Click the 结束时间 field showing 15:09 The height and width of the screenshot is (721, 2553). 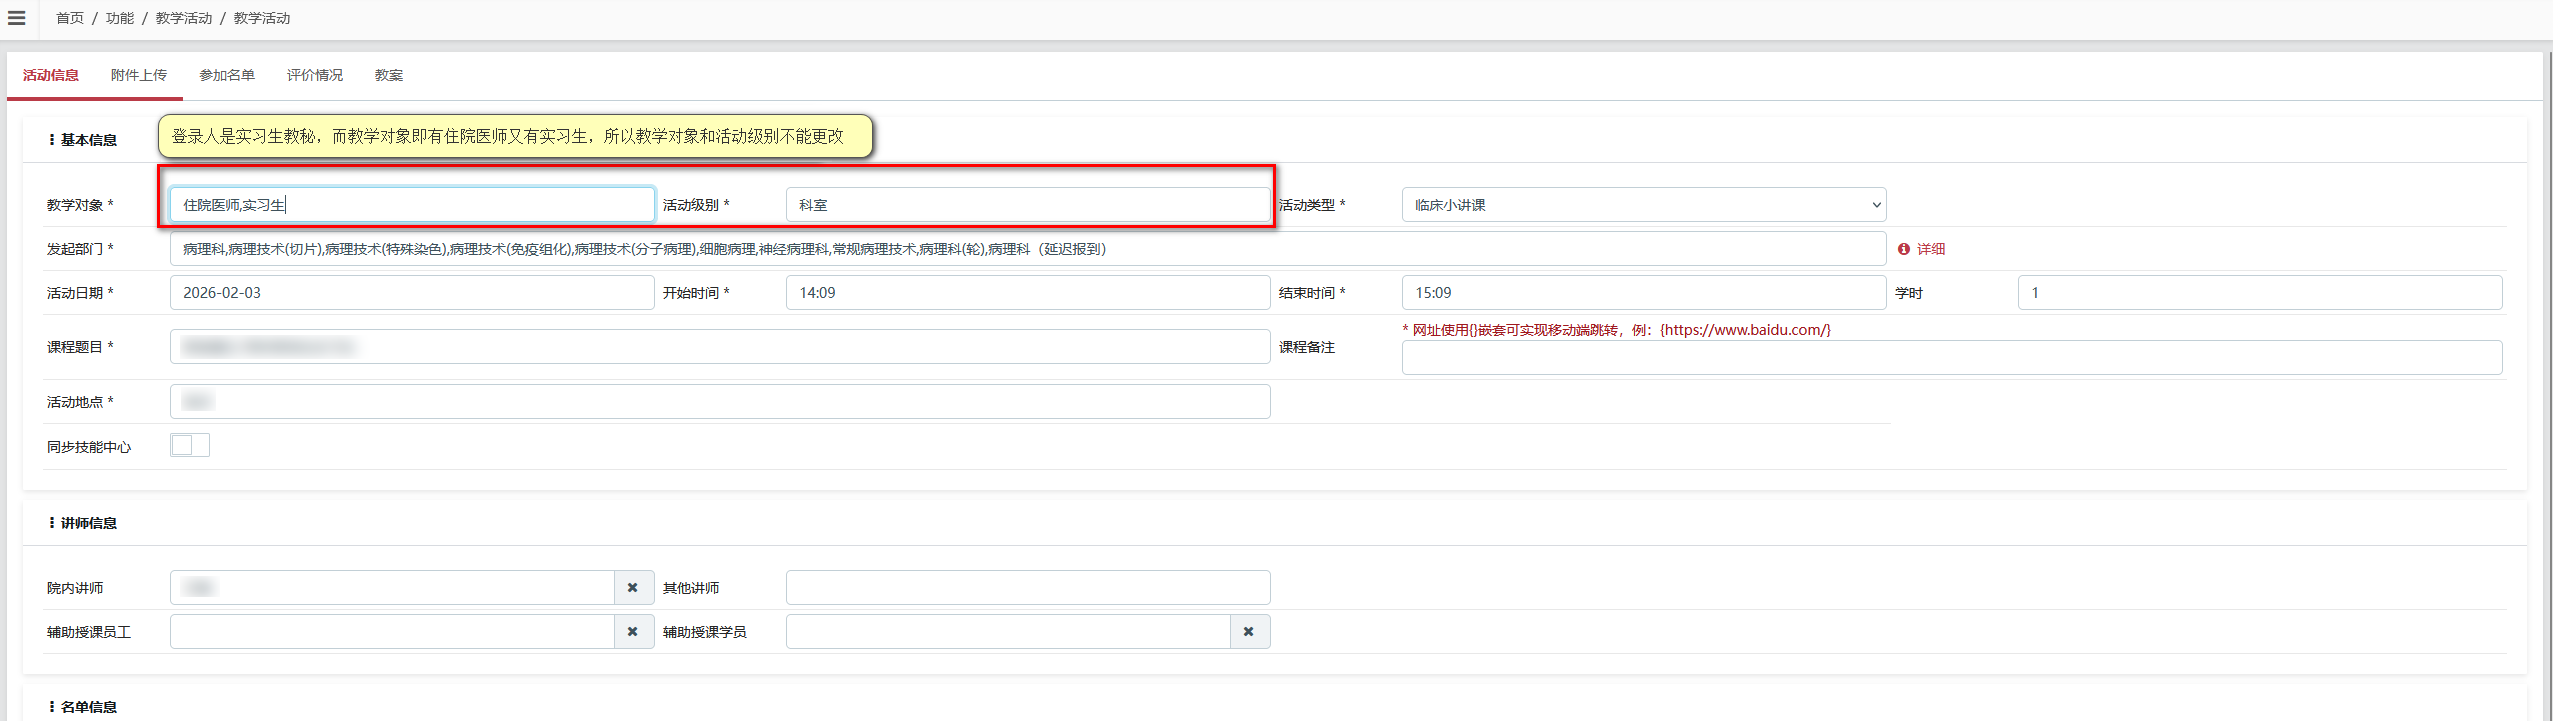[1644, 293]
